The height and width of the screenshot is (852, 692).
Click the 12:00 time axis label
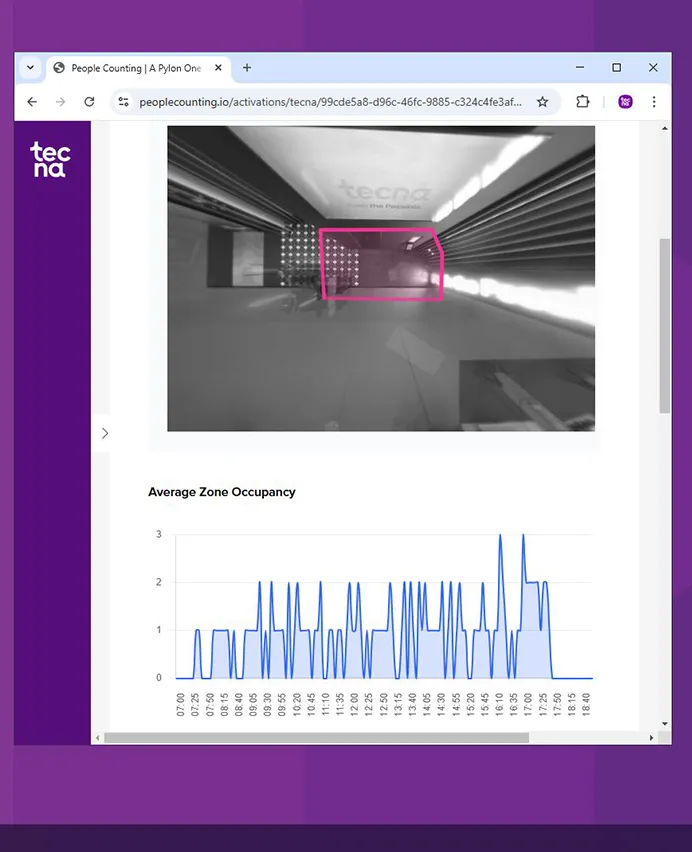pos(354,704)
